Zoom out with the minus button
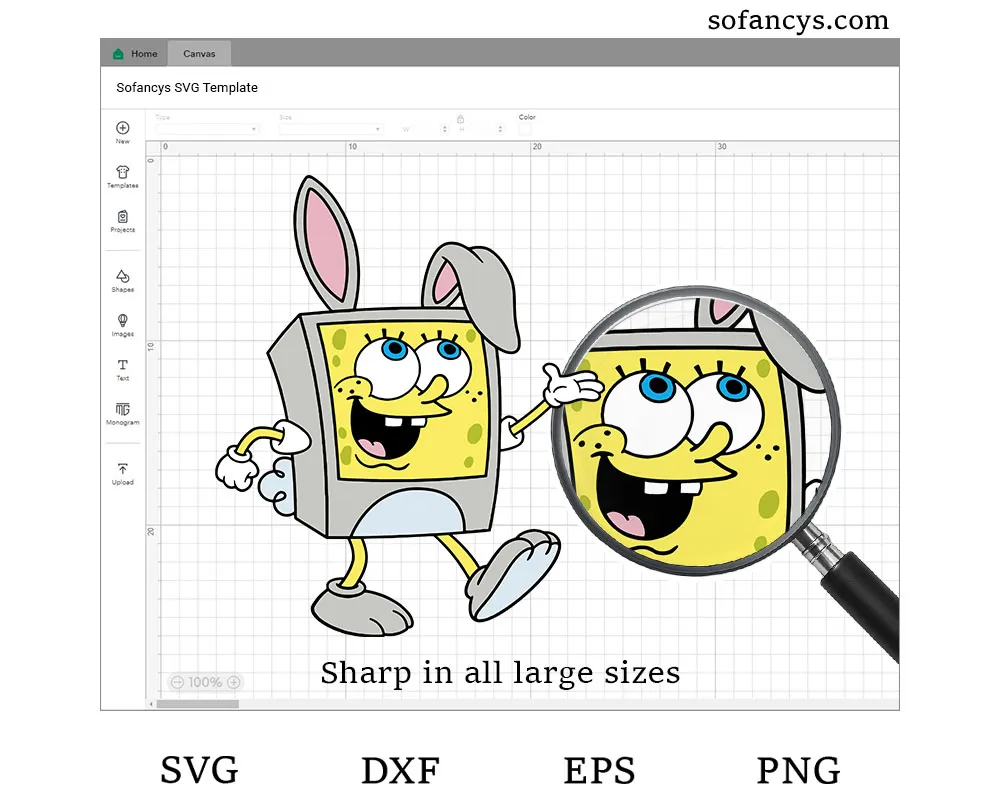This screenshot has width=1000, height=800. click(177, 682)
